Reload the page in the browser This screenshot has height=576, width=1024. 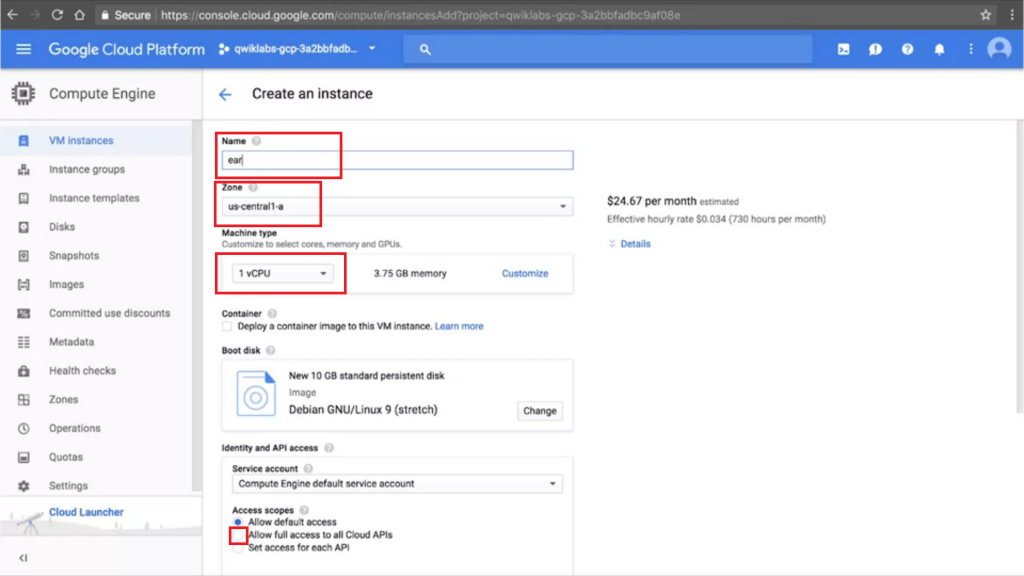pyautogui.click(x=57, y=14)
